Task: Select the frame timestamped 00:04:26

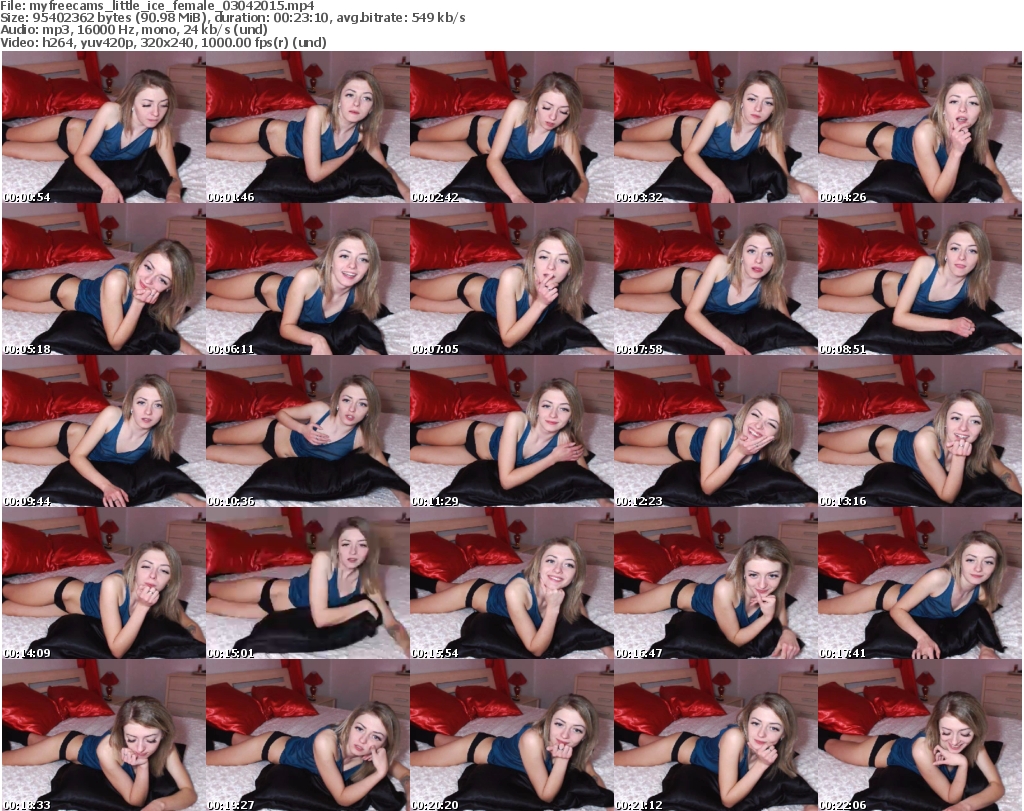Action: [920, 127]
